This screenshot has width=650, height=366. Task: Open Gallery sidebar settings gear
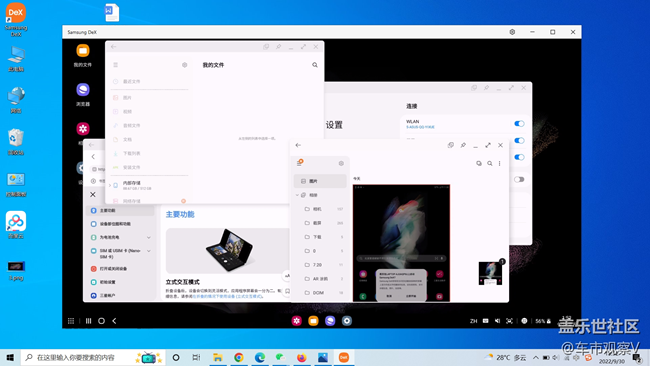(x=341, y=163)
